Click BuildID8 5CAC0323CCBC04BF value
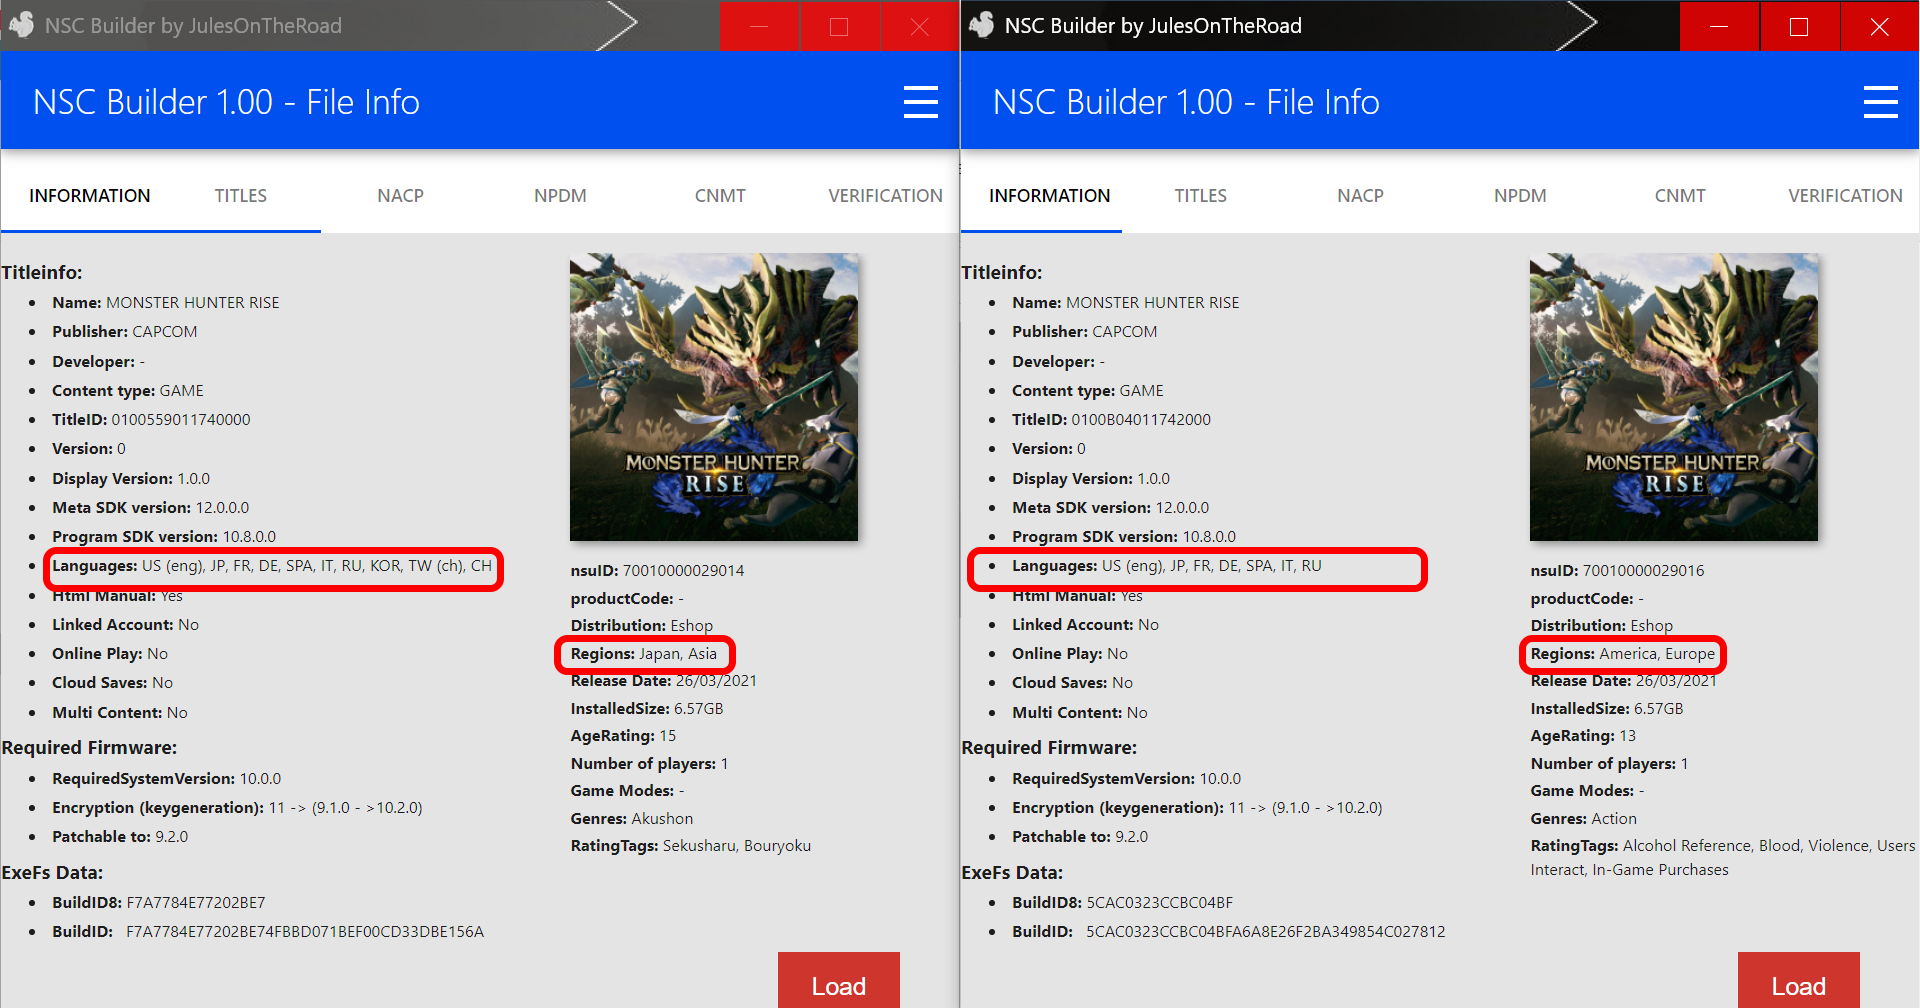1920x1008 pixels. tap(1160, 903)
